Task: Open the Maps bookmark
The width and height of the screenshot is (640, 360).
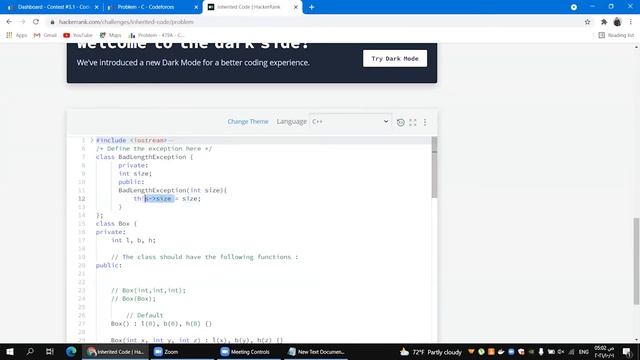Action: [x=111, y=35]
